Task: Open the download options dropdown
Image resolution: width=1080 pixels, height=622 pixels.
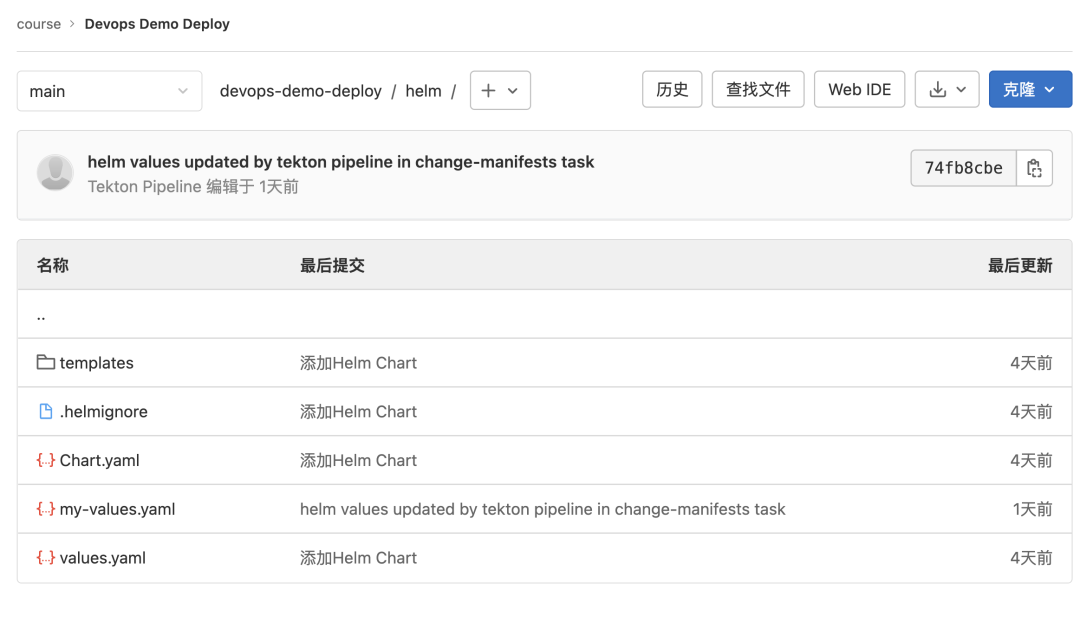Action: click(947, 90)
